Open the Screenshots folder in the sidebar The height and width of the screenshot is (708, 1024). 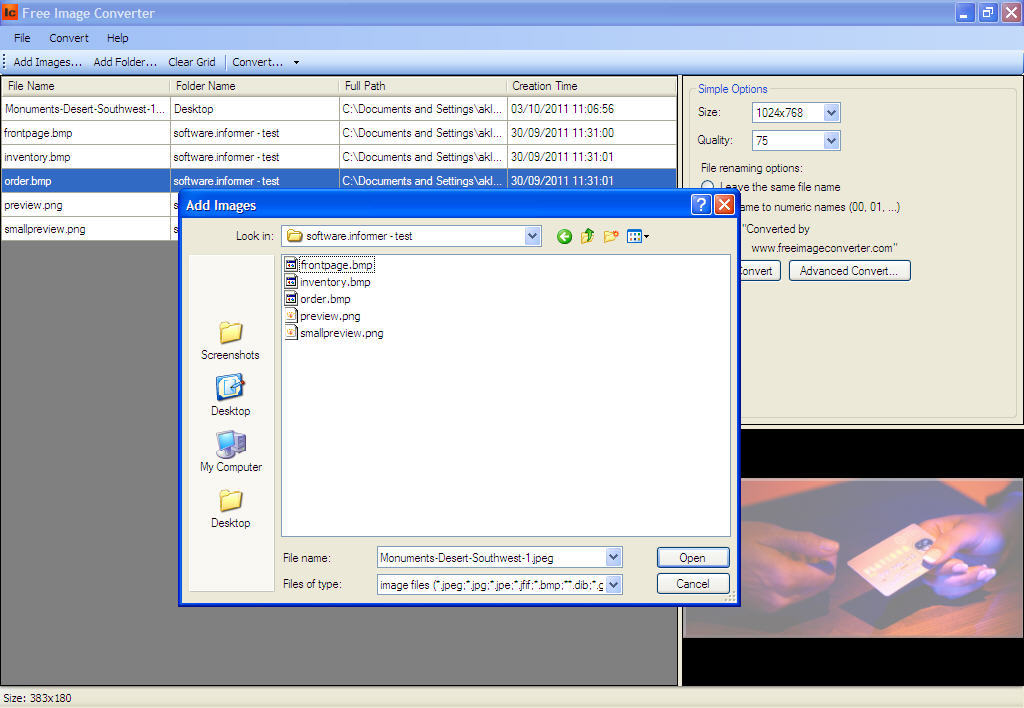click(x=230, y=336)
